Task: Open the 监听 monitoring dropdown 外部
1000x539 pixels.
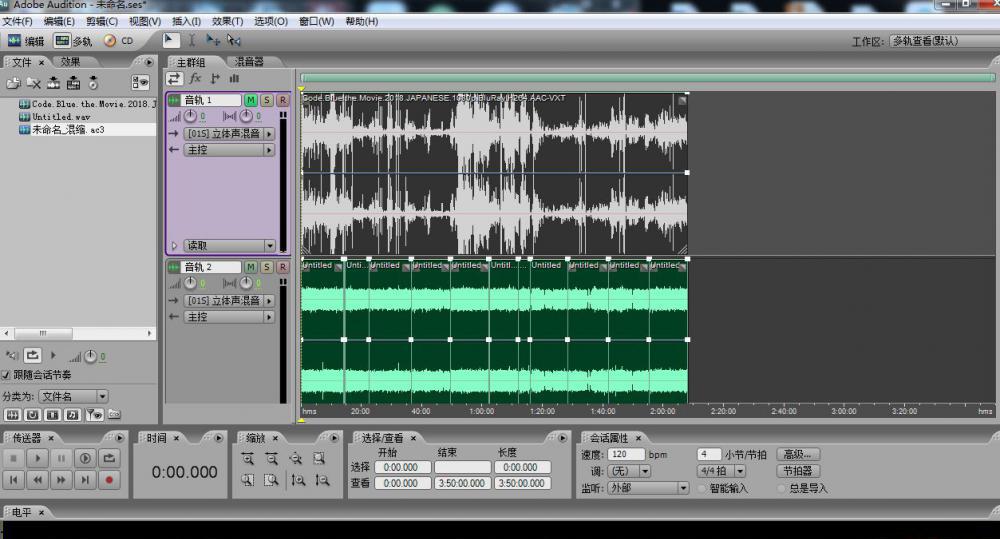Action: pyautogui.click(x=648, y=488)
